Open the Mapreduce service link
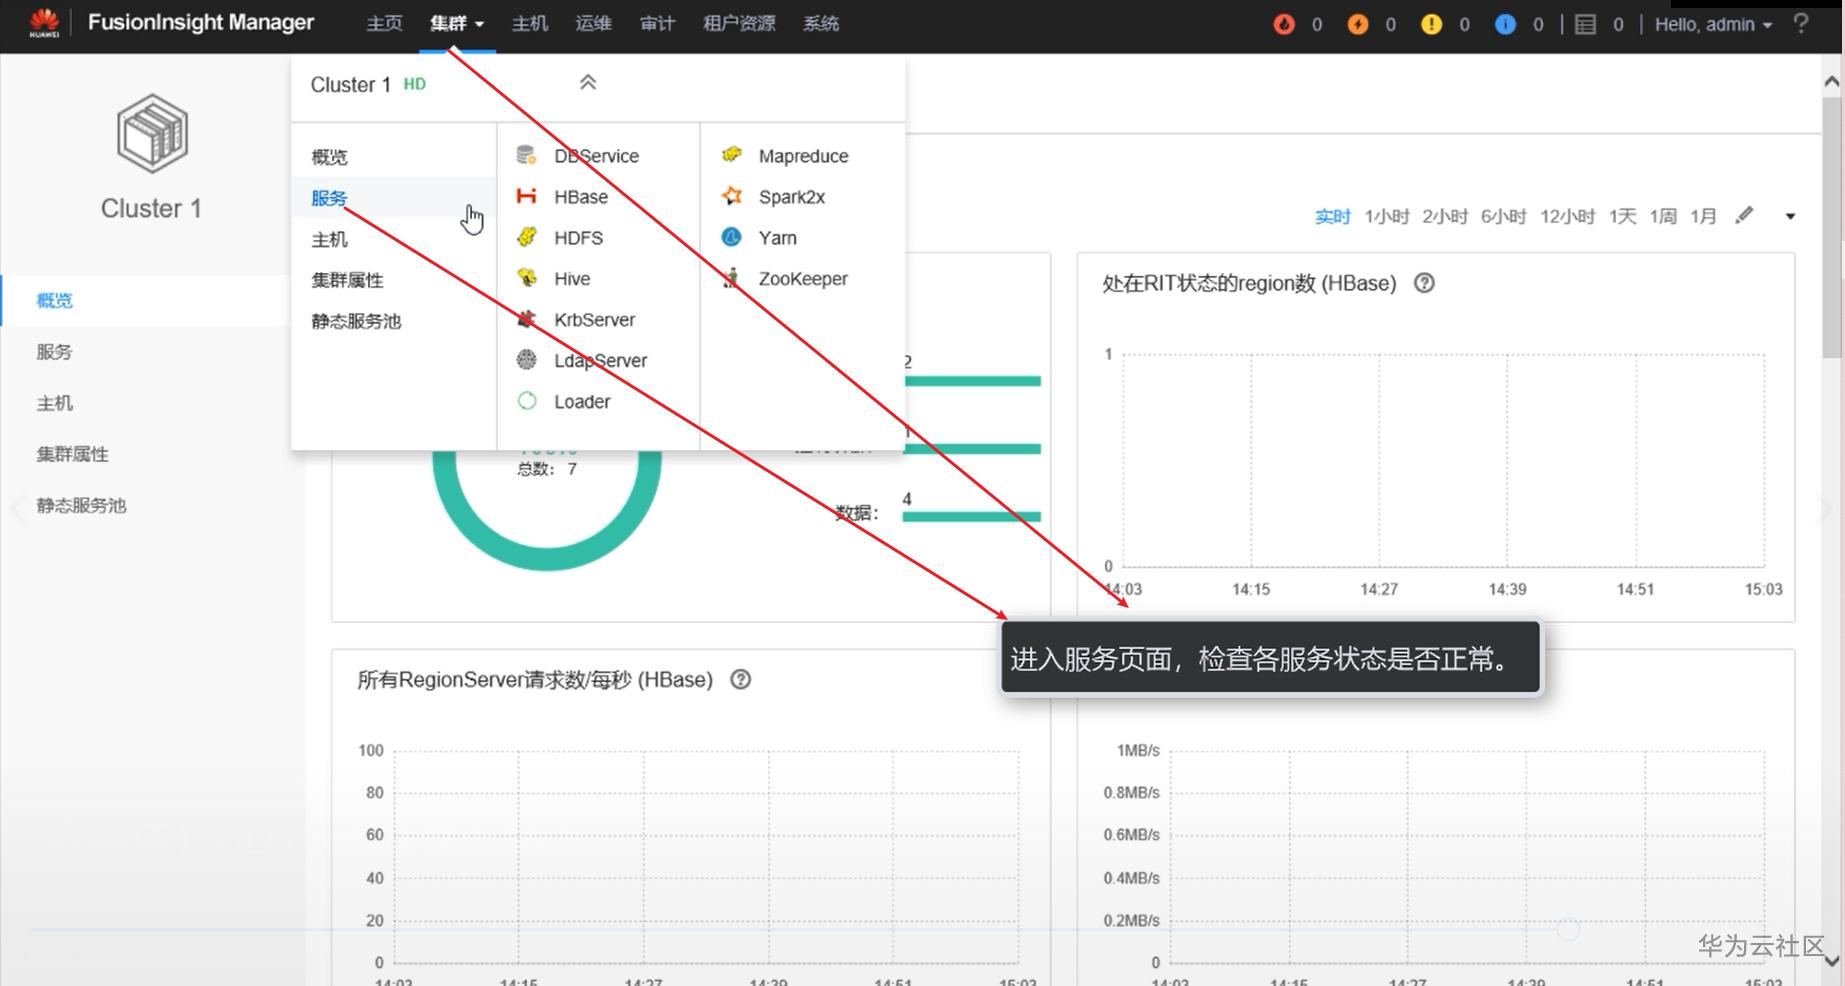The image size is (1845, 986). tap(803, 156)
